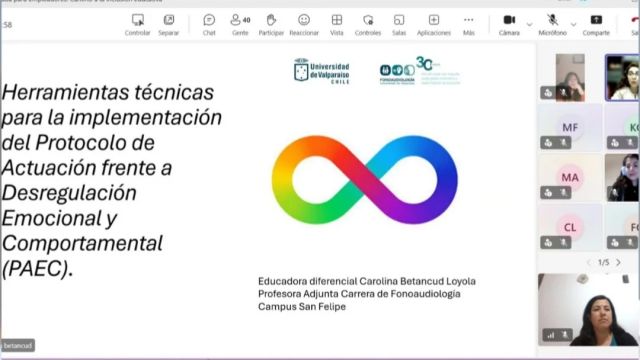Viewport: 640px width, 360px height.
Task: Open the Gente participants list
Action: coord(240,24)
